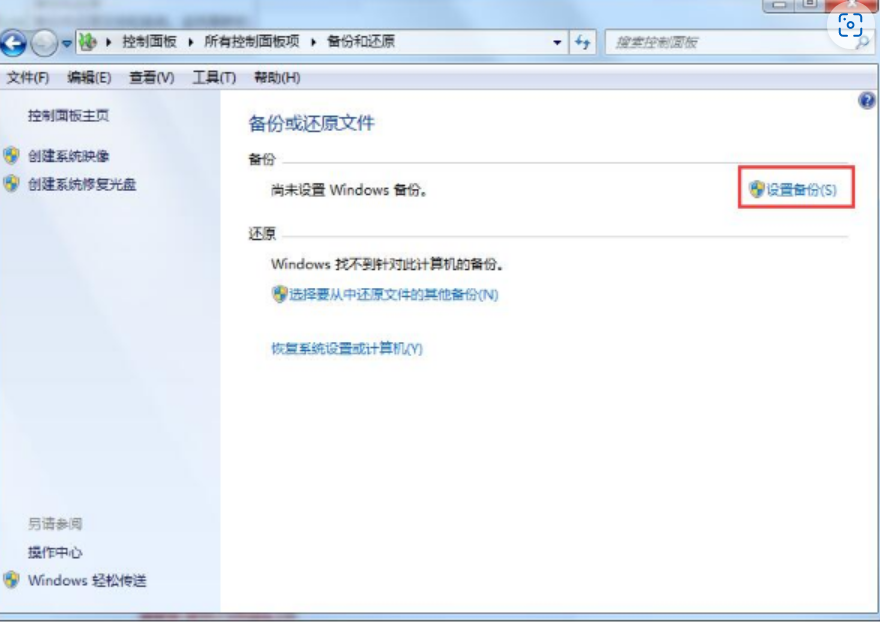
Task: Open the 文件(F) menu
Action: point(28,77)
